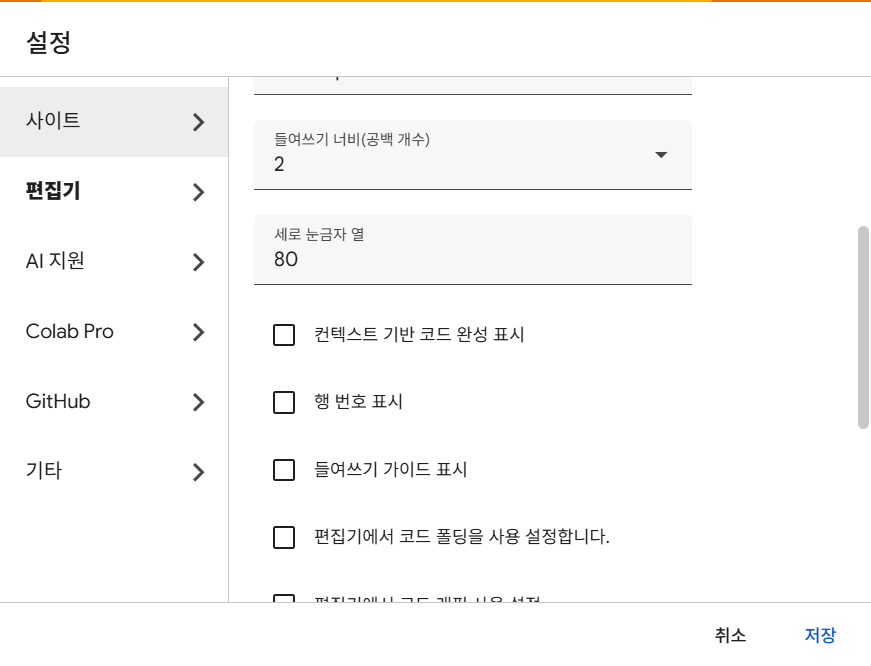Image resolution: width=871 pixels, height=666 pixels.
Task: Click the chevron arrow next to 기타
Action: click(x=198, y=472)
